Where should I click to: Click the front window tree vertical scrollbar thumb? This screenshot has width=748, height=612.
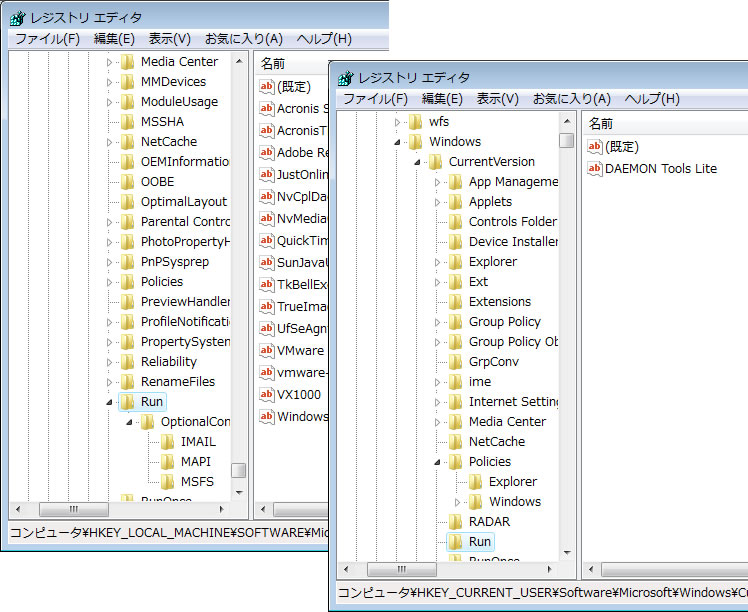(x=567, y=141)
